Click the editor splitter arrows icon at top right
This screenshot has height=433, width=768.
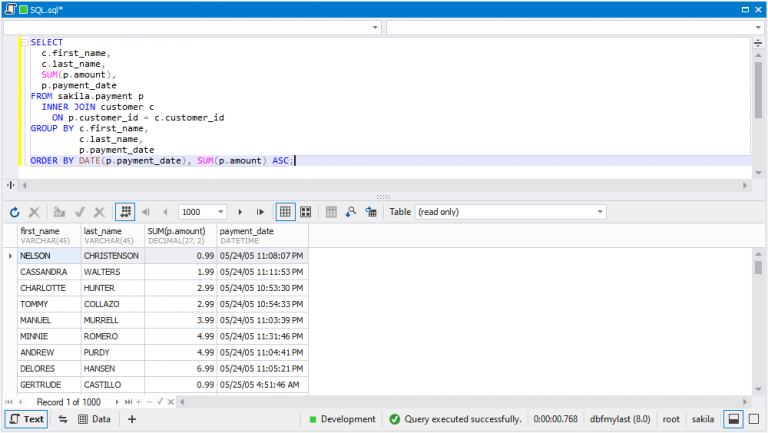[758, 43]
